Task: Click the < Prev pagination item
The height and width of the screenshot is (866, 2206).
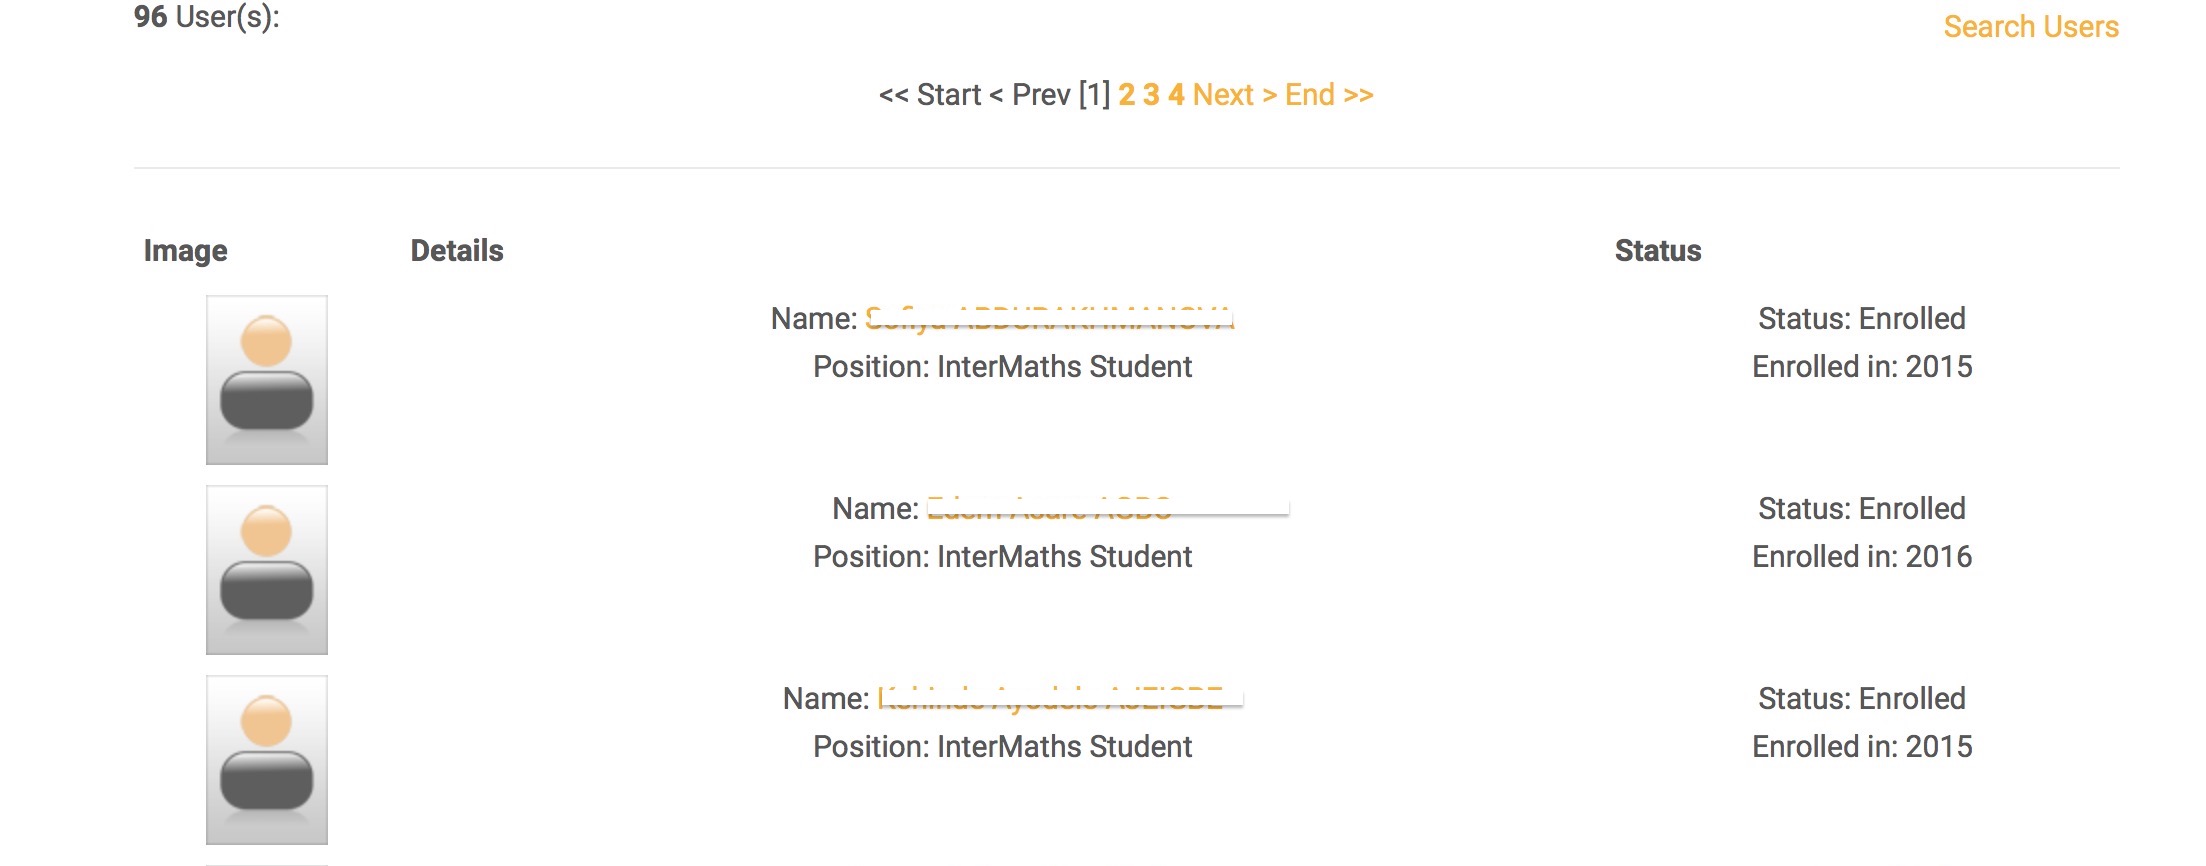Action: click(x=1029, y=95)
